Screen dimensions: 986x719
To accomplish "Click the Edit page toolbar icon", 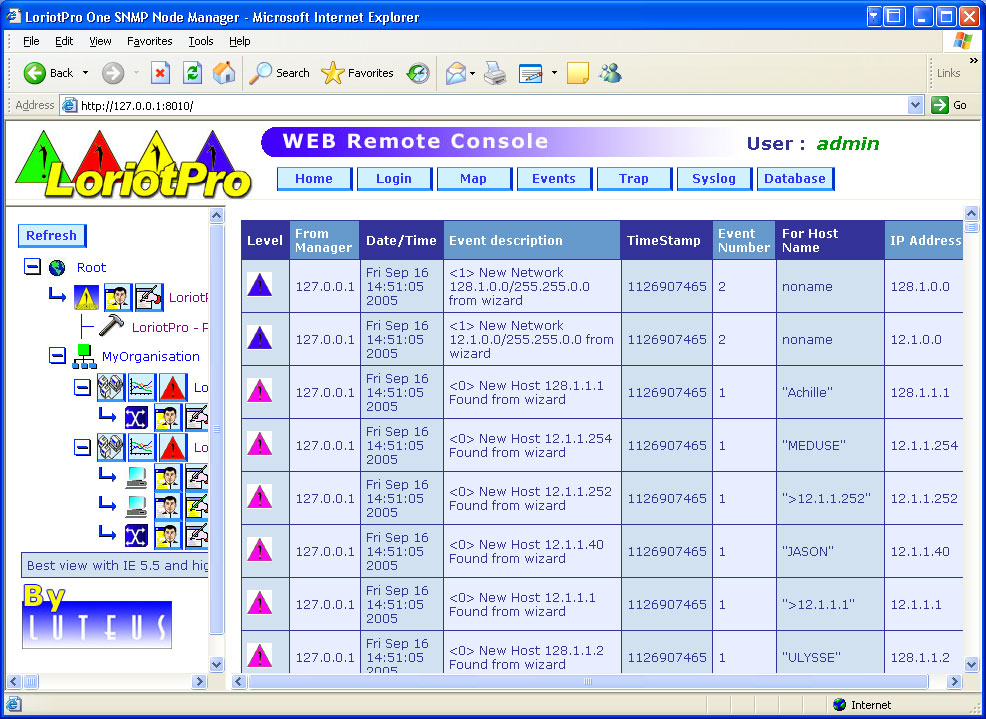I will click(531, 73).
